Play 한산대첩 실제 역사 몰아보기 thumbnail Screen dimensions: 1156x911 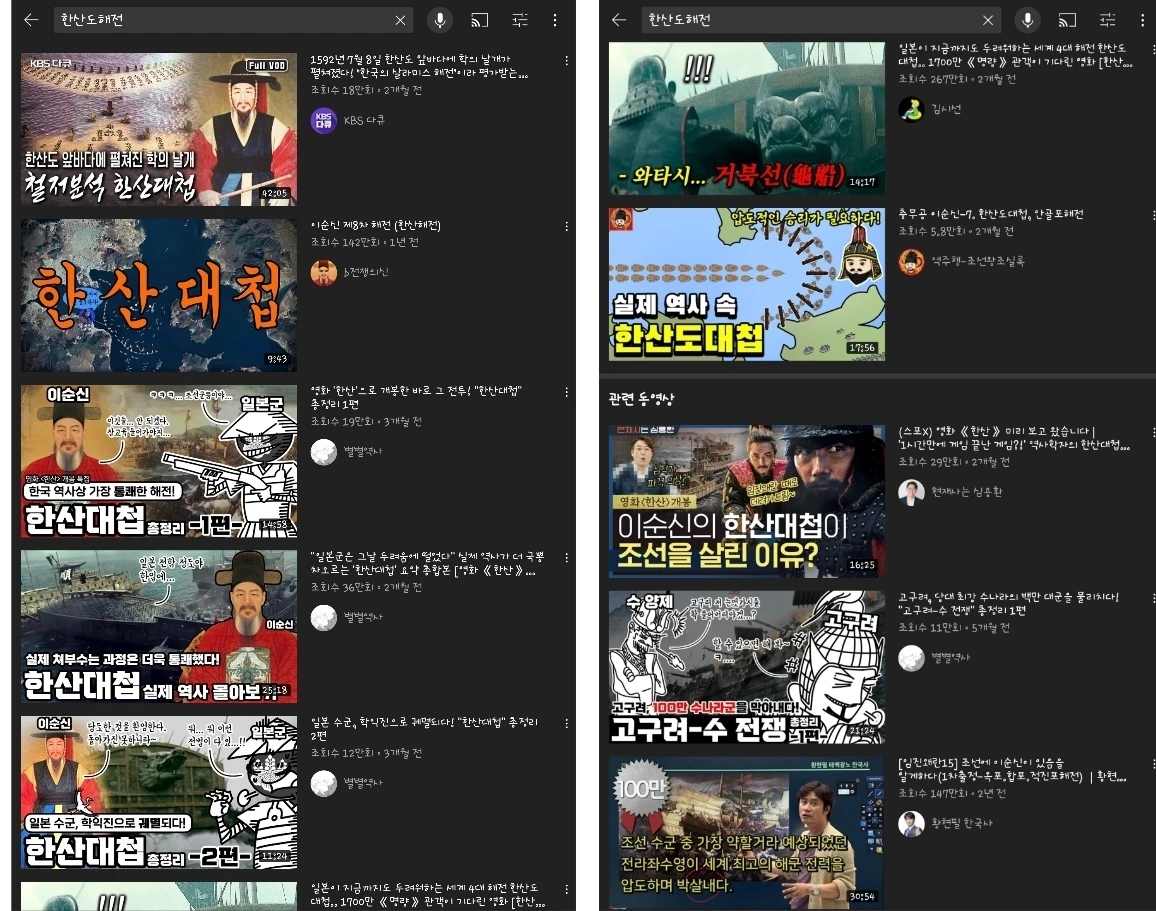pyautogui.click(x=159, y=626)
